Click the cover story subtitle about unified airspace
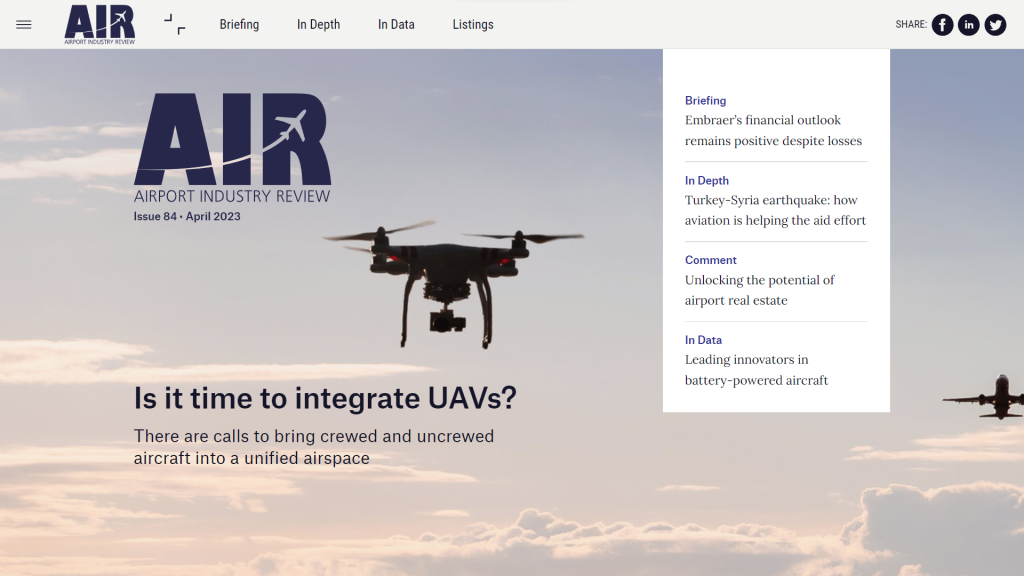The width and height of the screenshot is (1024, 576). pos(313,448)
